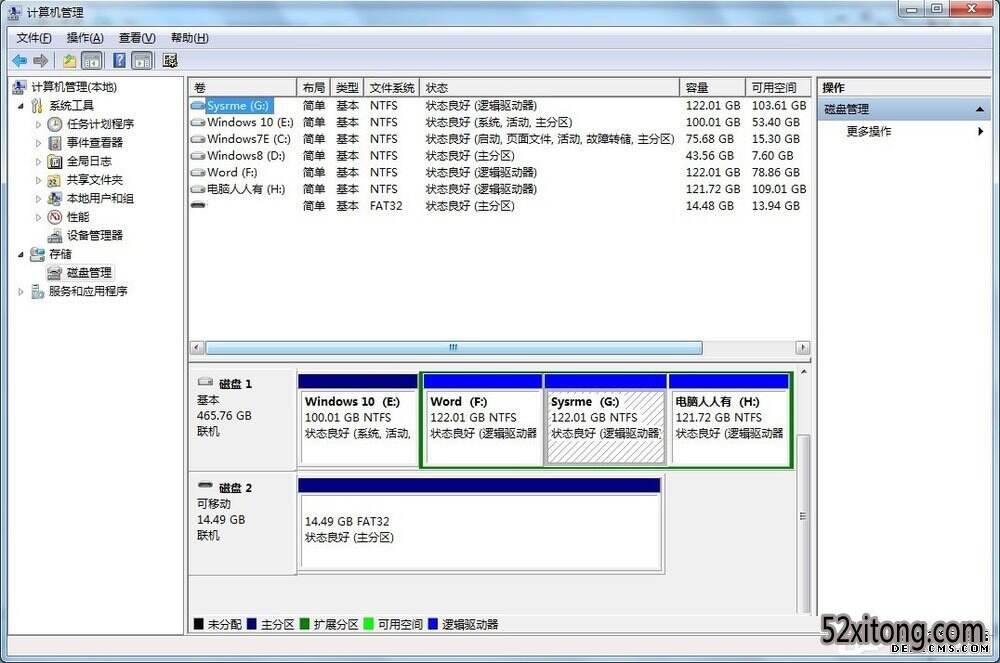Click the 共享文件夹 icon
1000x663 pixels.
[55, 180]
